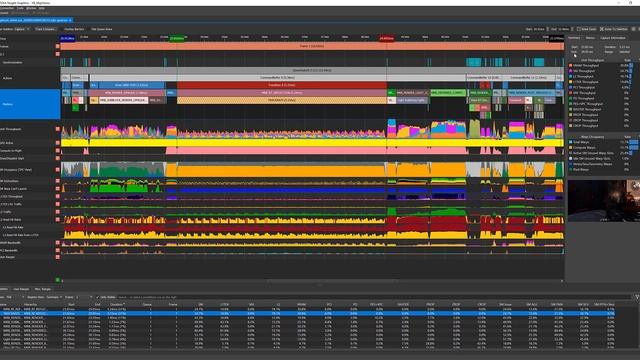Toggle the square beside the Frames row
Image resolution: width=640 pixels, height=360 pixels.
coord(58,46)
